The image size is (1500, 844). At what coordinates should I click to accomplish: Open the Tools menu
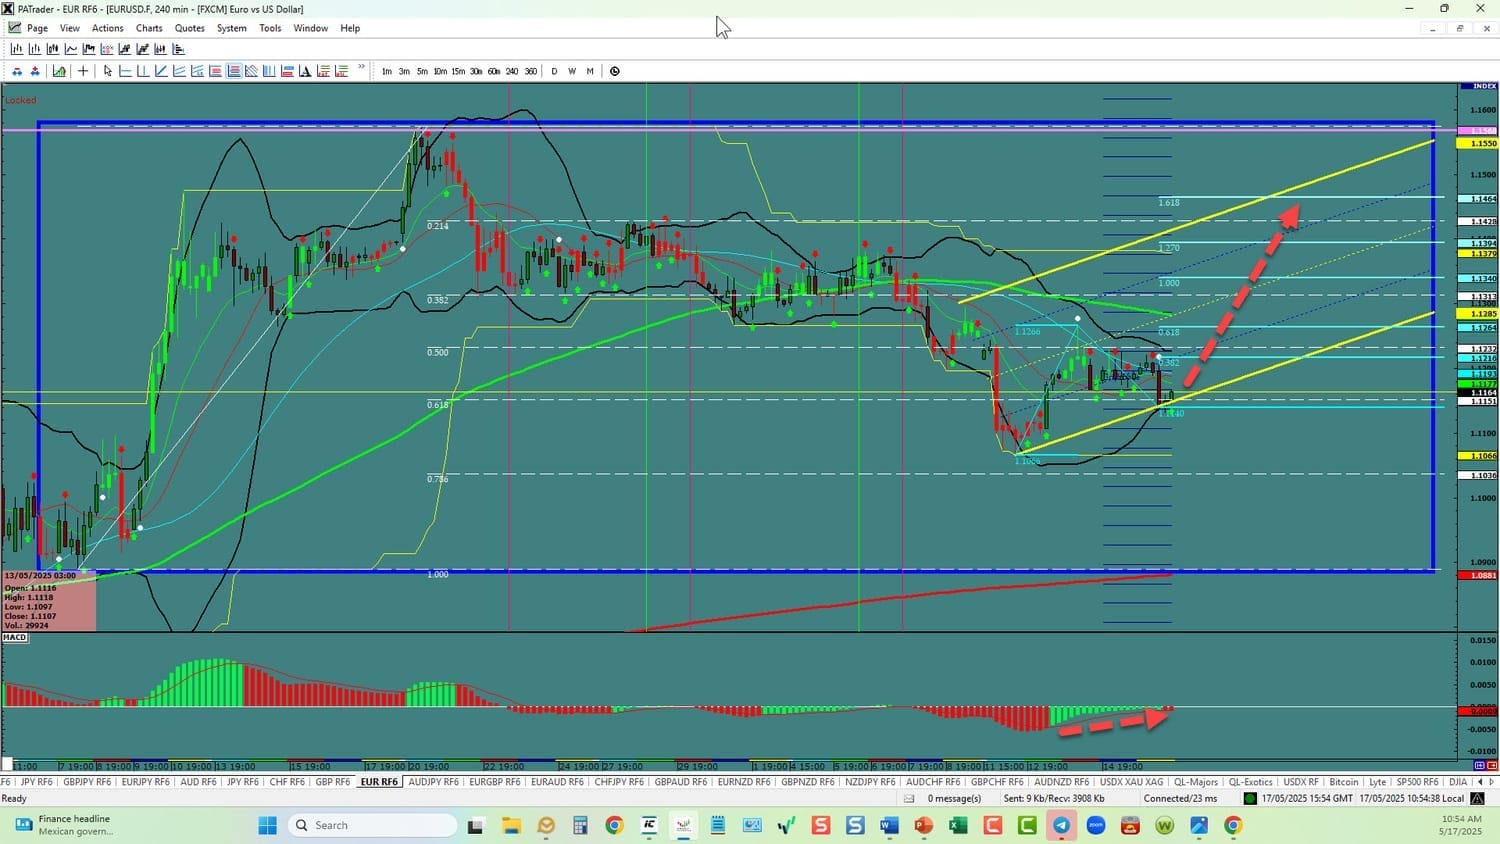click(x=270, y=28)
